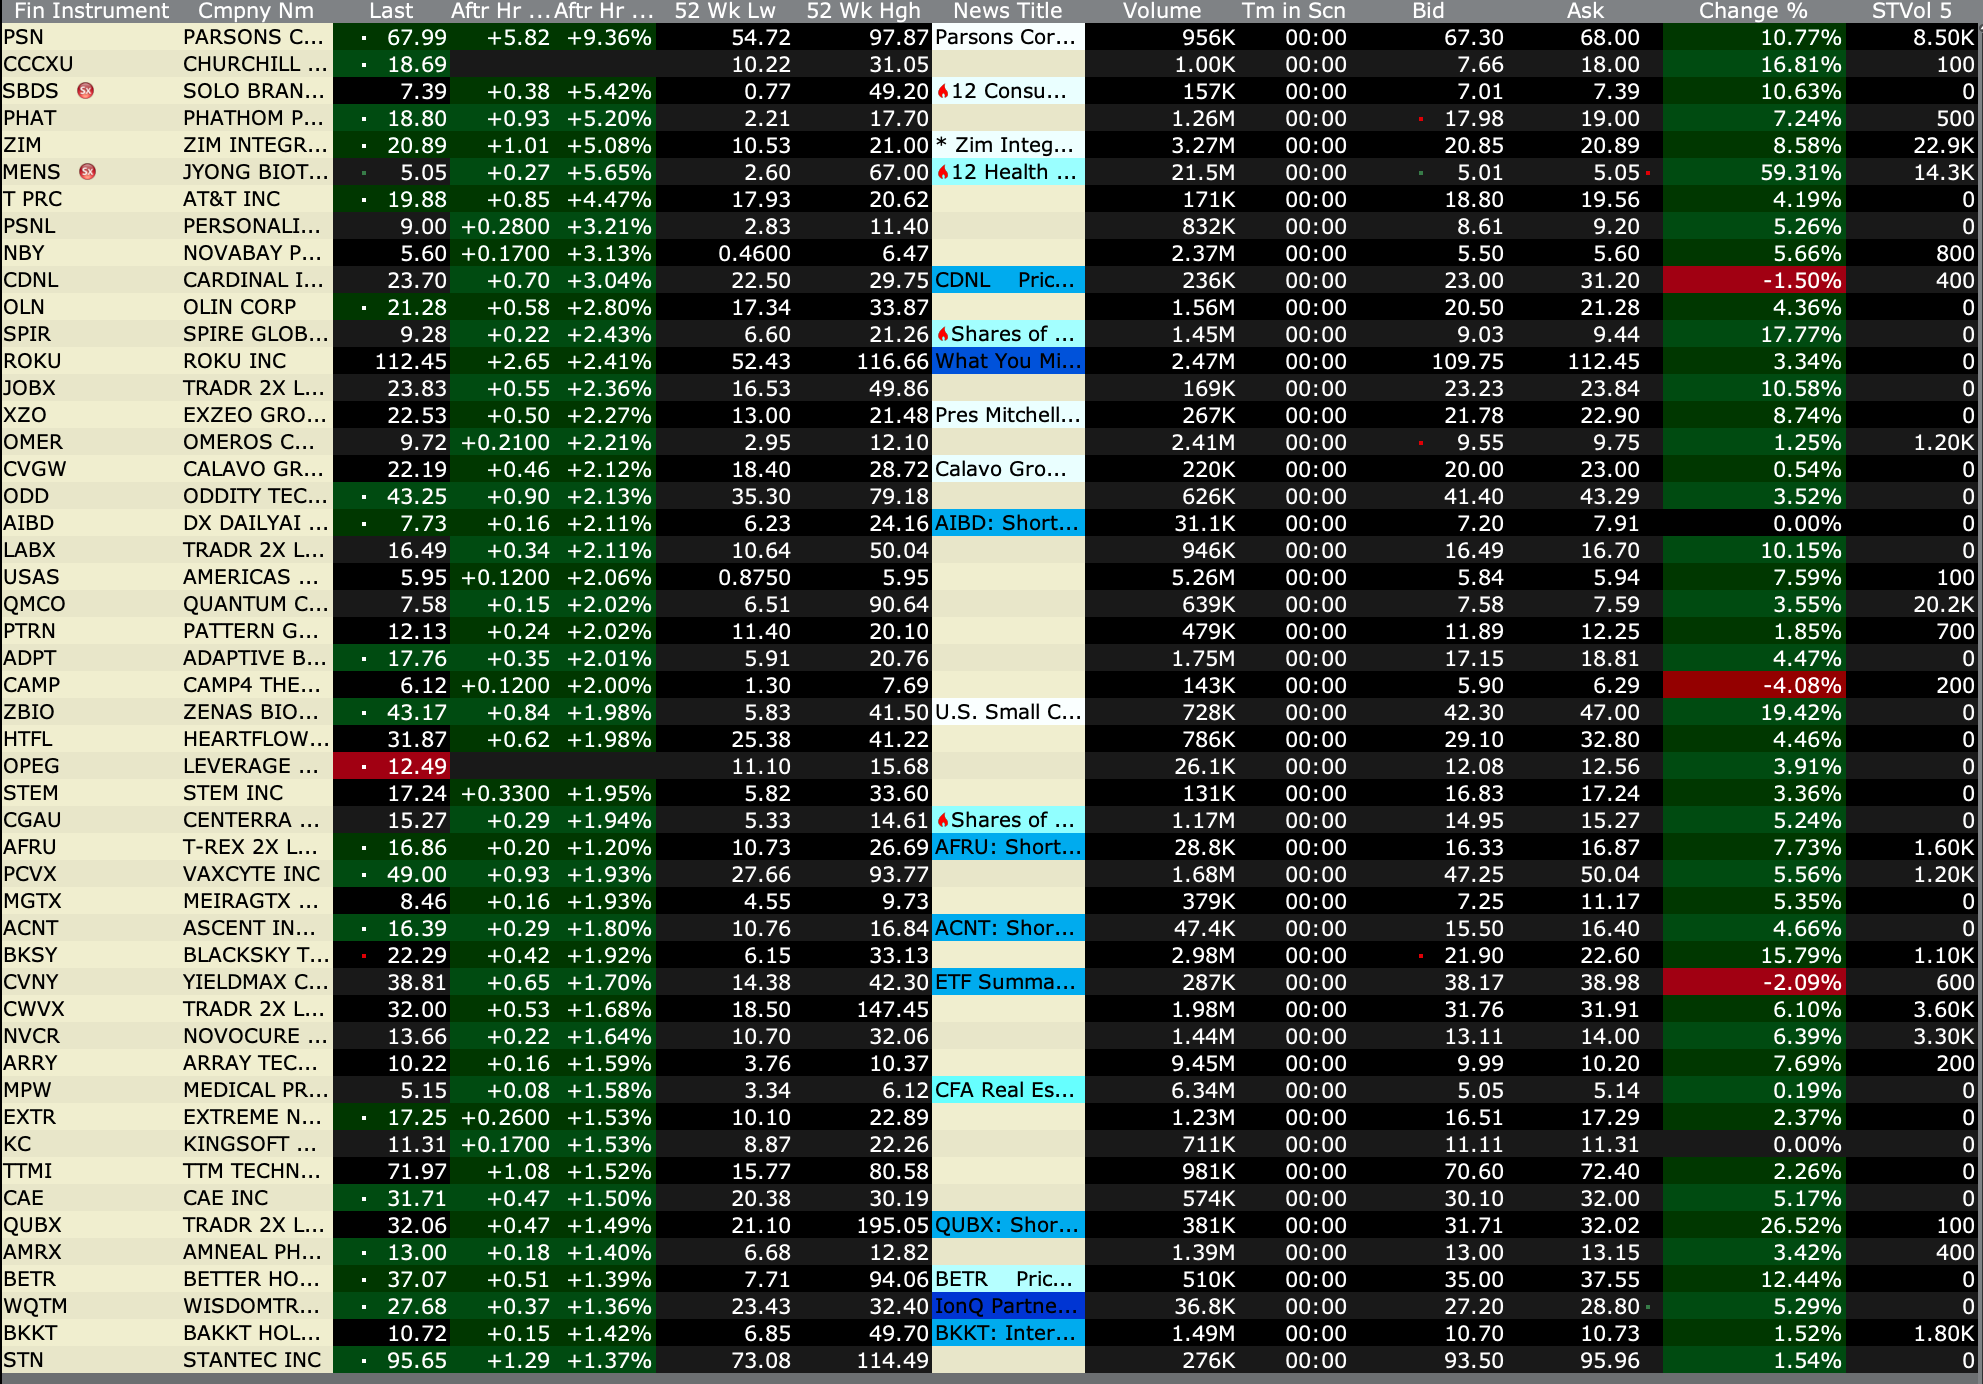Click the PSN bid price 67.30

1473,38
